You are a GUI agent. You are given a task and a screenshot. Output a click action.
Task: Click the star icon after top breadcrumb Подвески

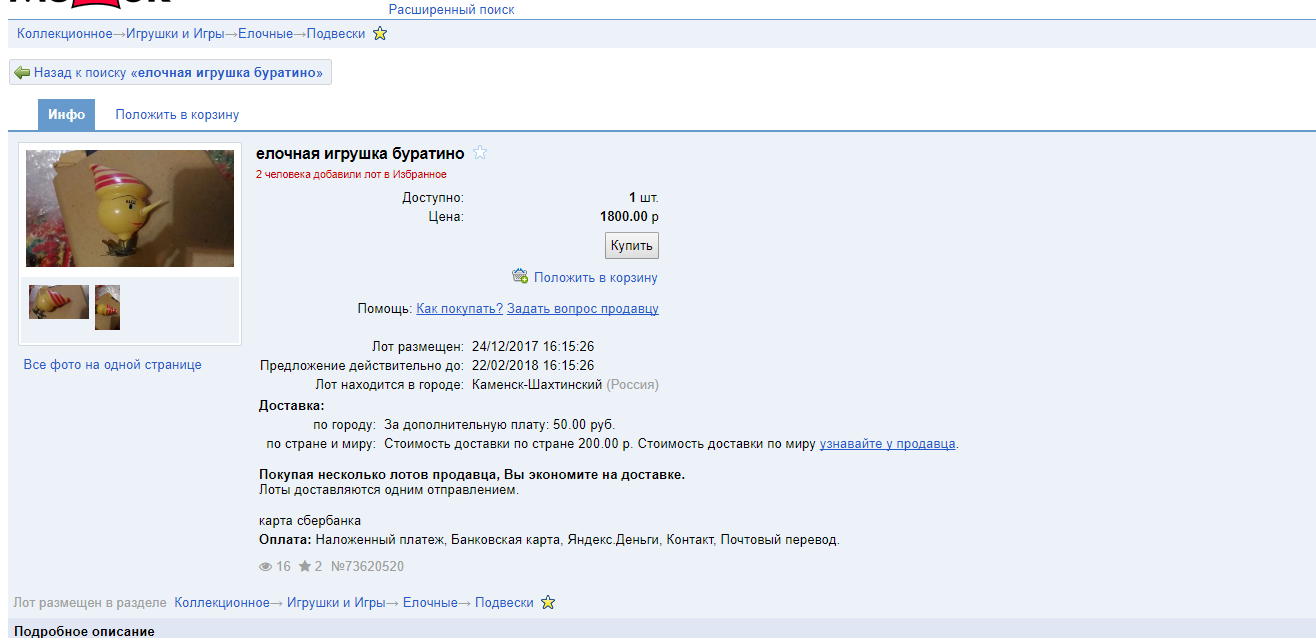pyautogui.click(x=380, y=33)
